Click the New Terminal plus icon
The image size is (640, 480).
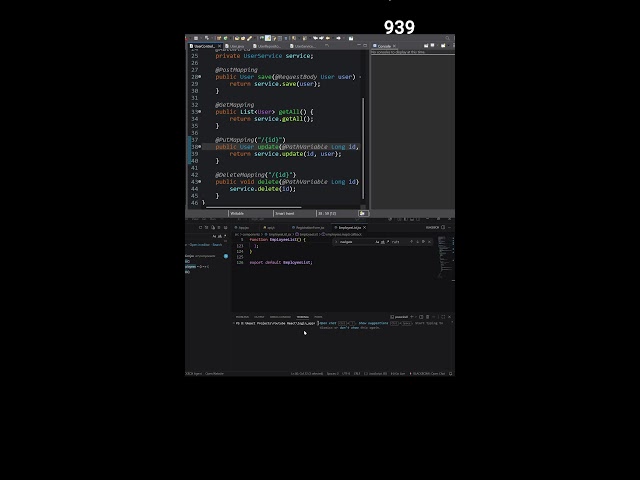[x=412, y=317]
